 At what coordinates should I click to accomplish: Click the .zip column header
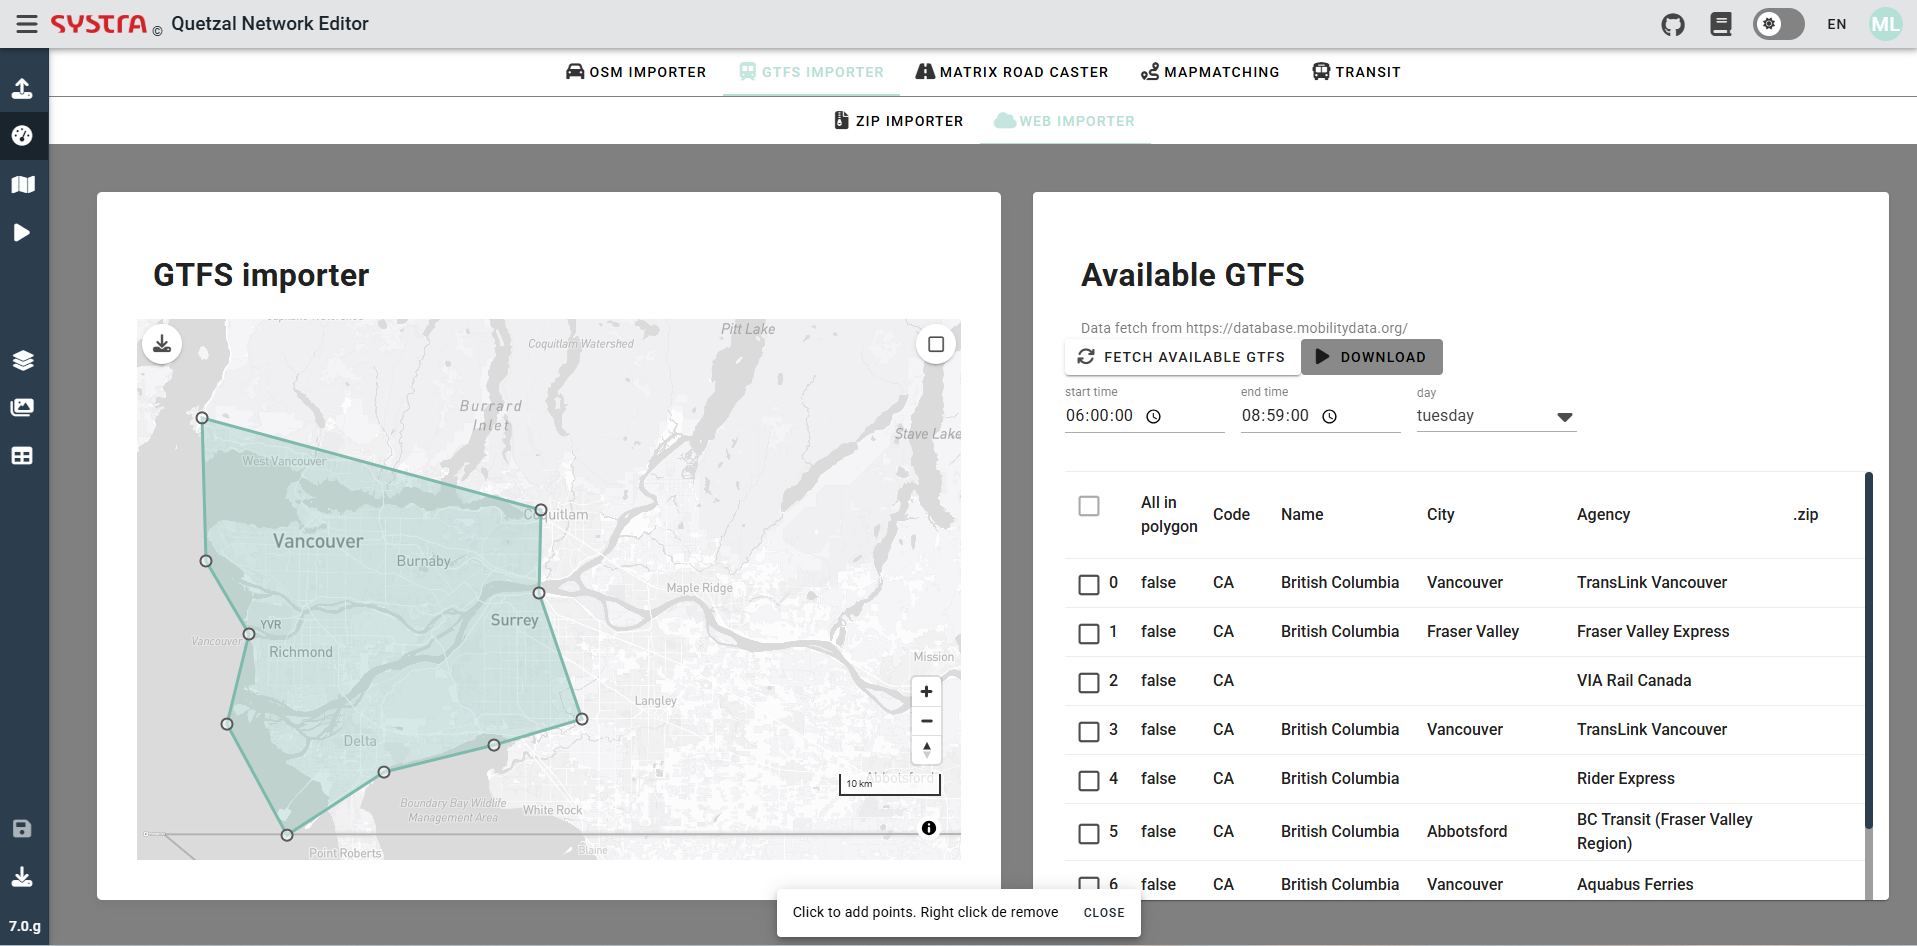(1805, 514)
